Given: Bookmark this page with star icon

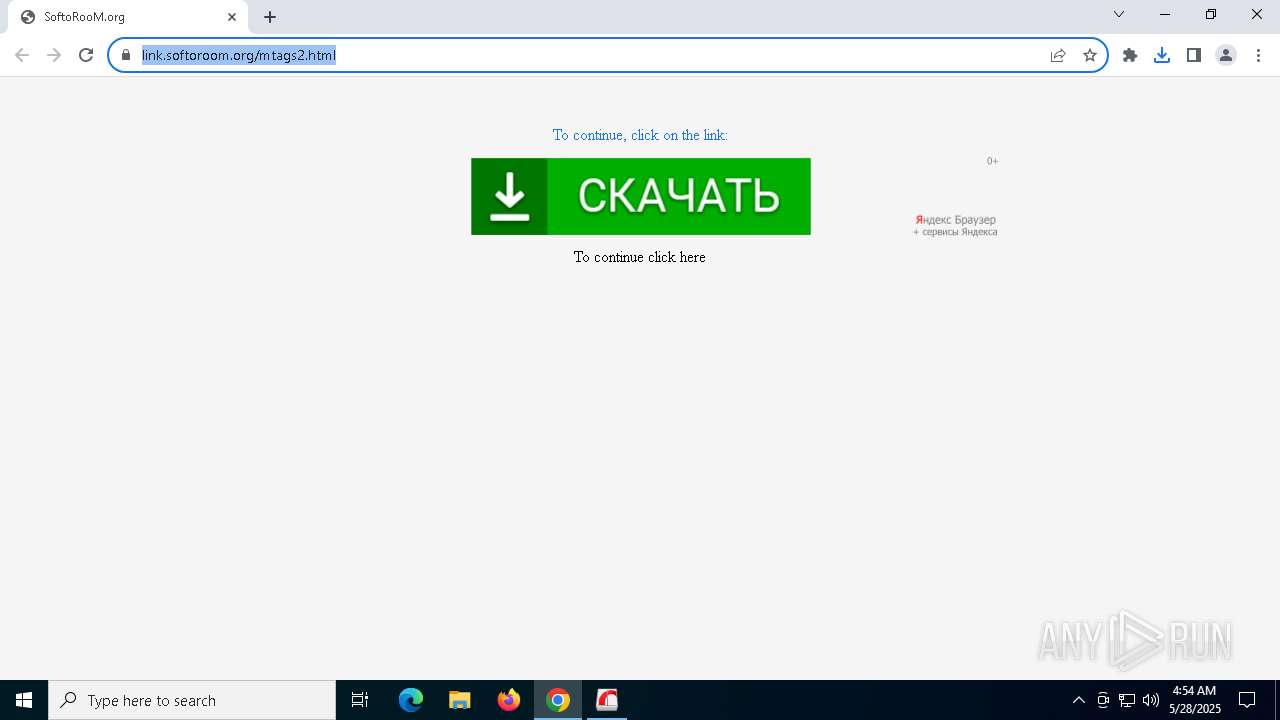Looking at the screenshot, I should click(1090, 55).
